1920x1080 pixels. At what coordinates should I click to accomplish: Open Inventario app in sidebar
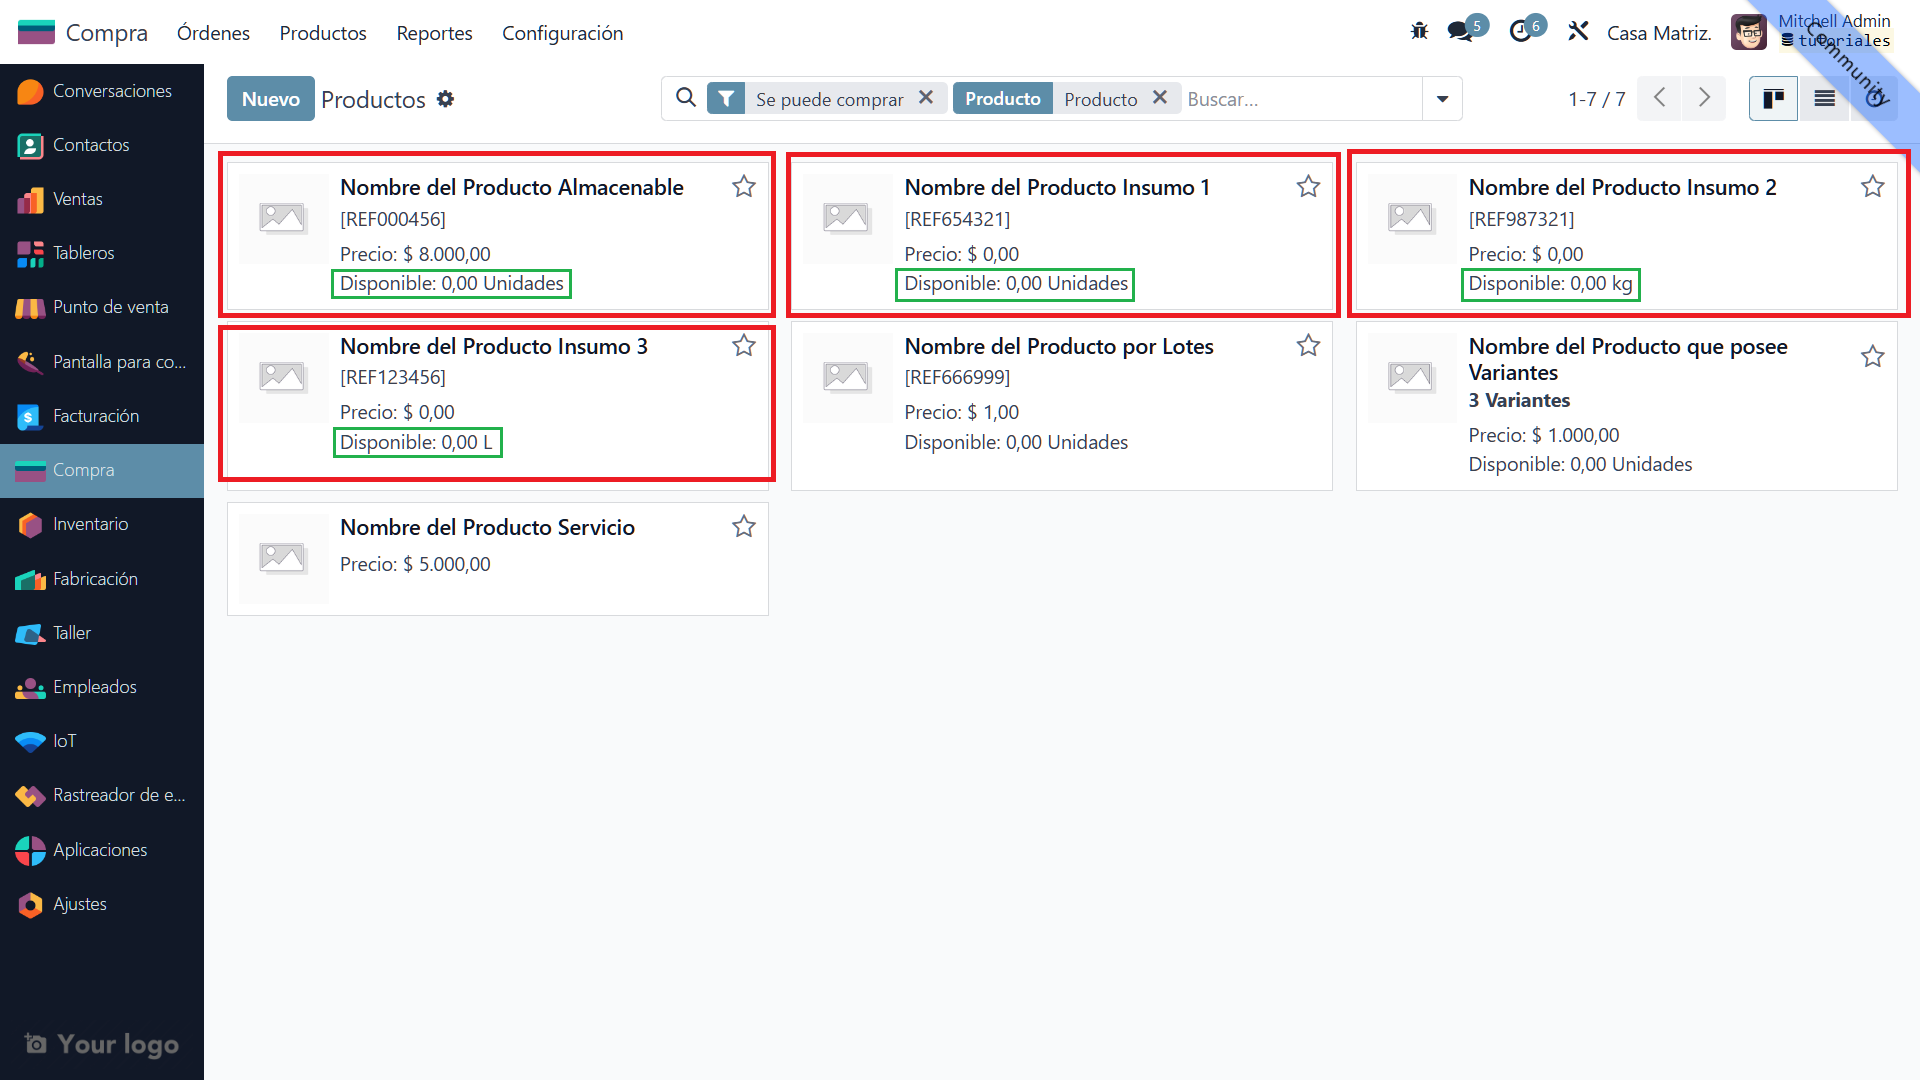[90, 524]
